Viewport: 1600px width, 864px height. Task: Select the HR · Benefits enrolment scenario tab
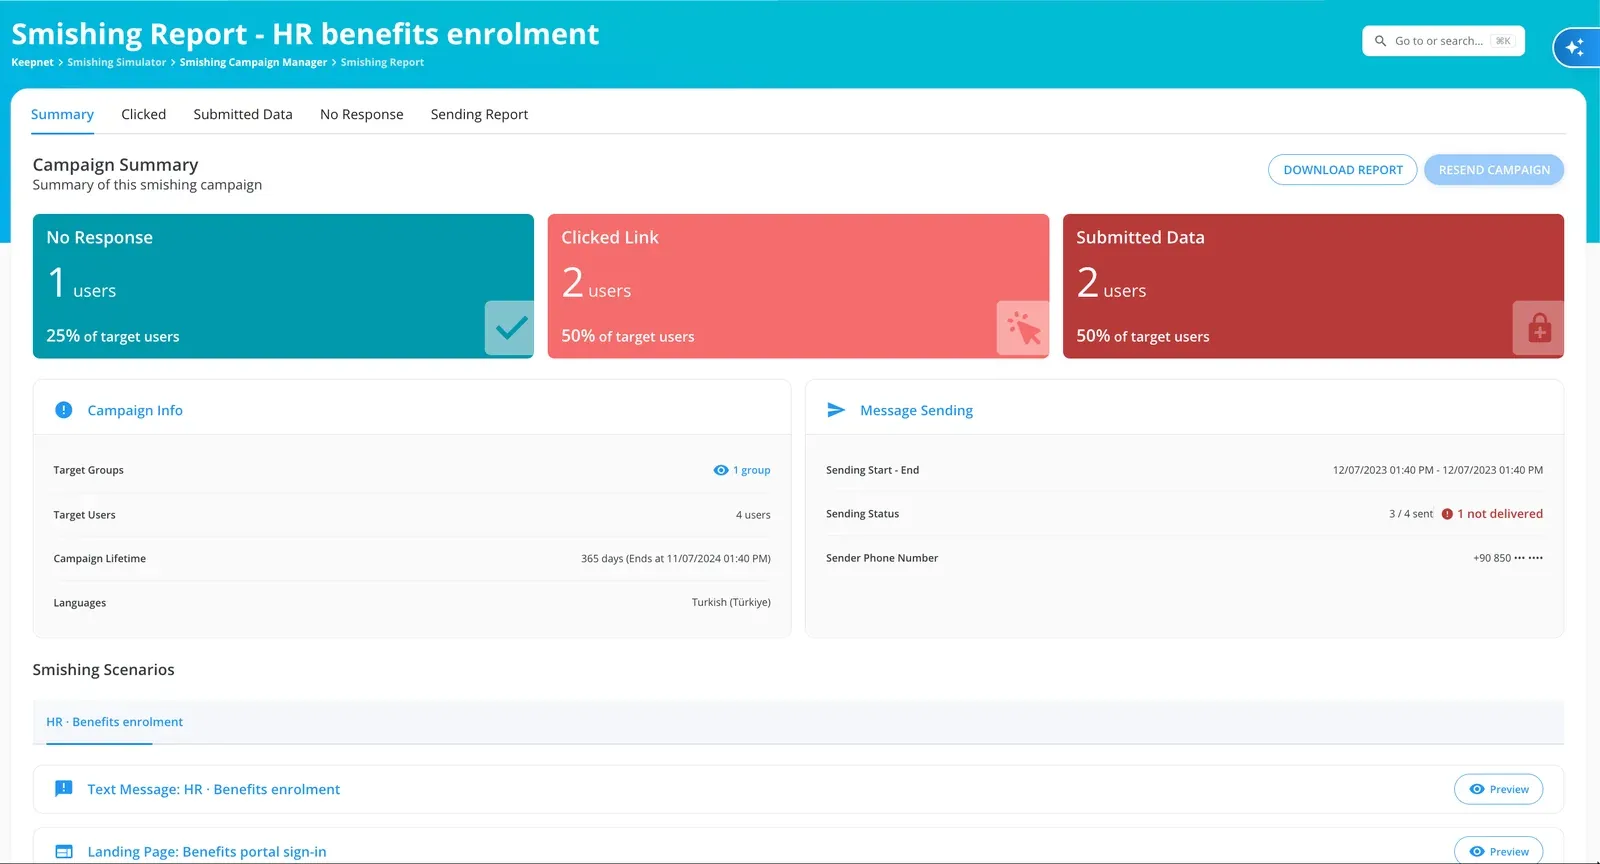pos(114,722)
